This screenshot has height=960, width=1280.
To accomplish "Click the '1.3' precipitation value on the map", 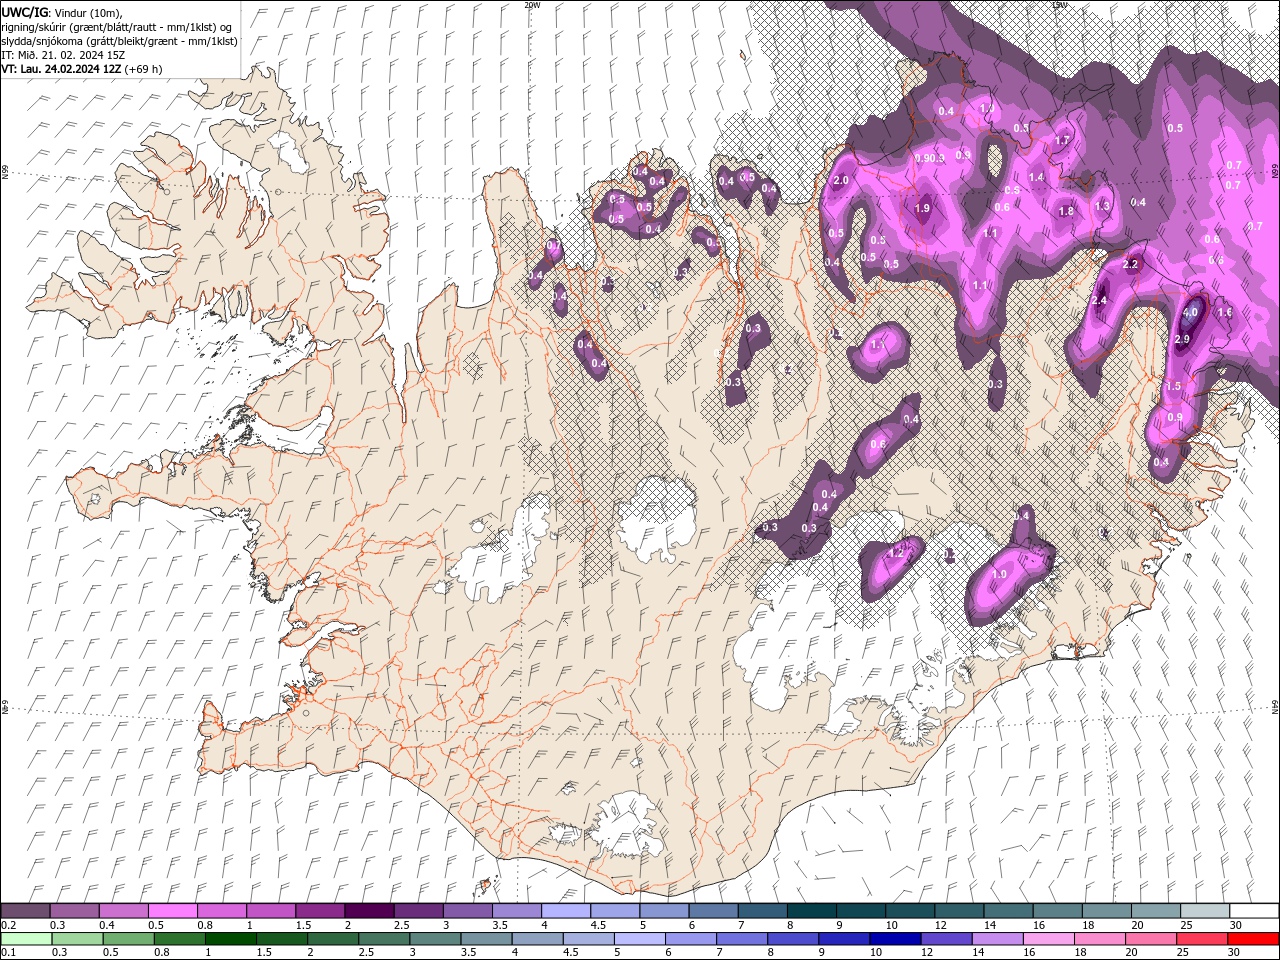I will pyautogui.click(x=1103, y=206).
